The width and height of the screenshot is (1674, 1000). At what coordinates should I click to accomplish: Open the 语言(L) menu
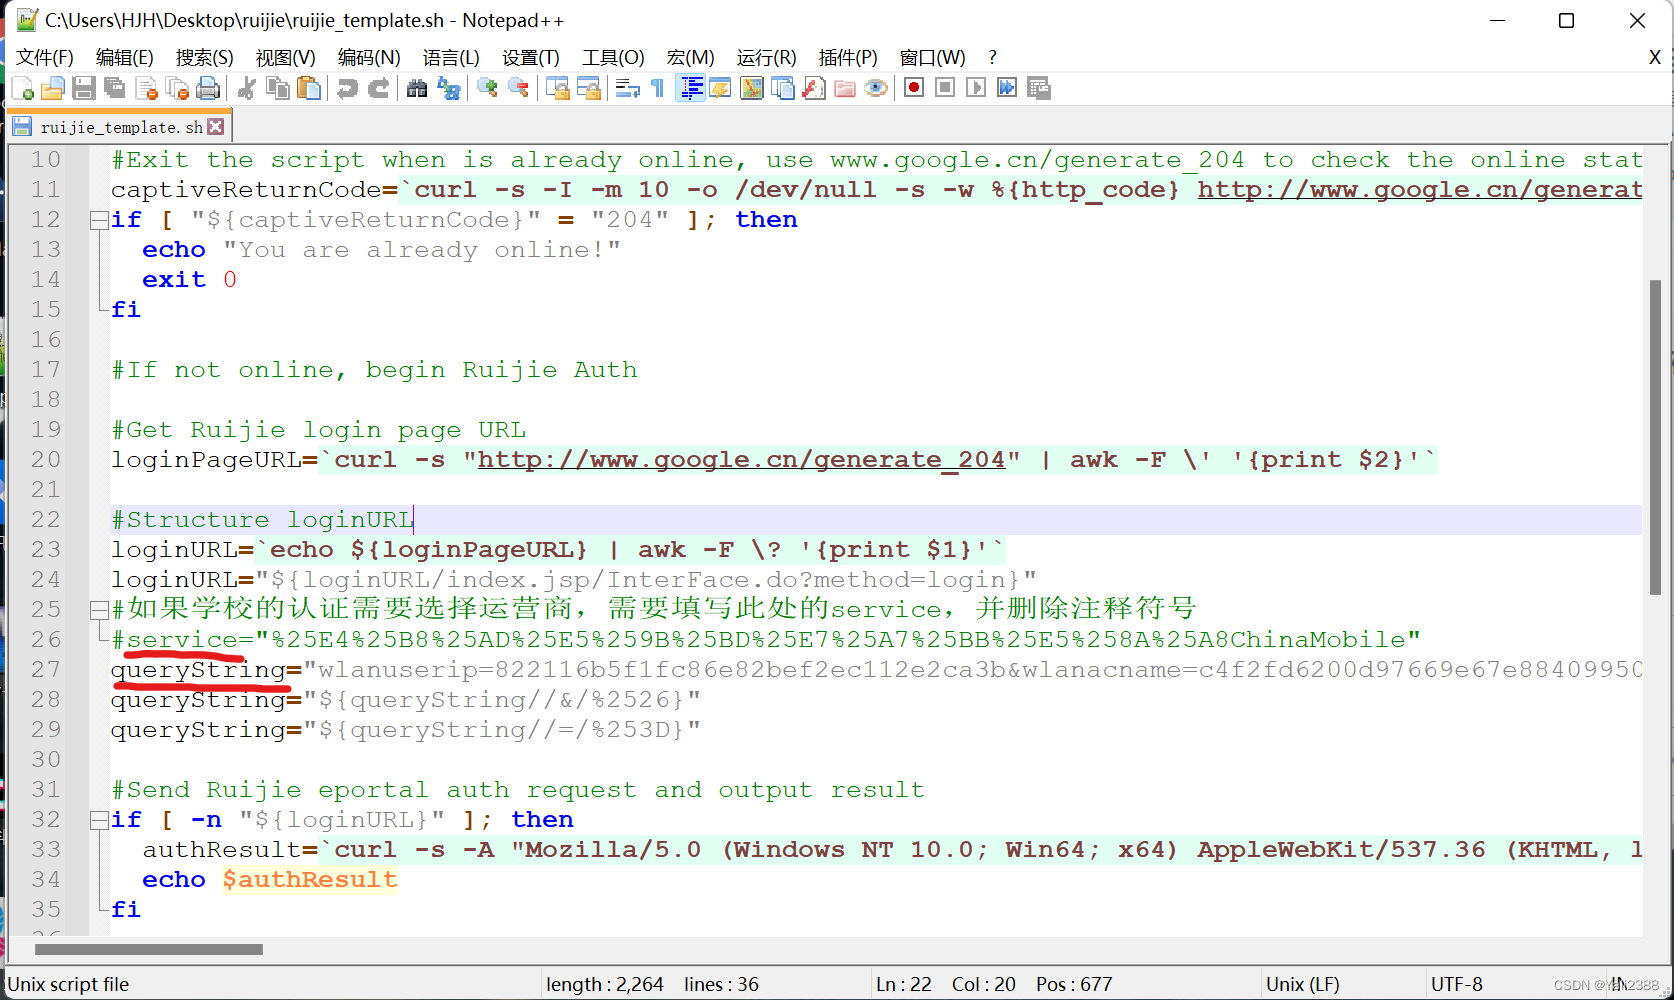[451, 57]
